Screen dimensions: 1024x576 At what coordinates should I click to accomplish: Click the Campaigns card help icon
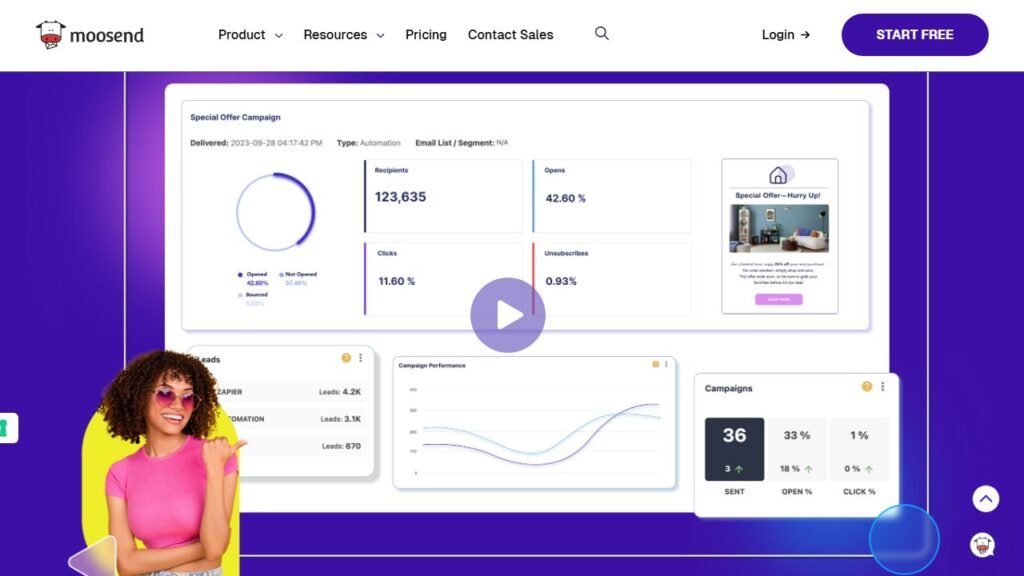[x=867, y=387]
